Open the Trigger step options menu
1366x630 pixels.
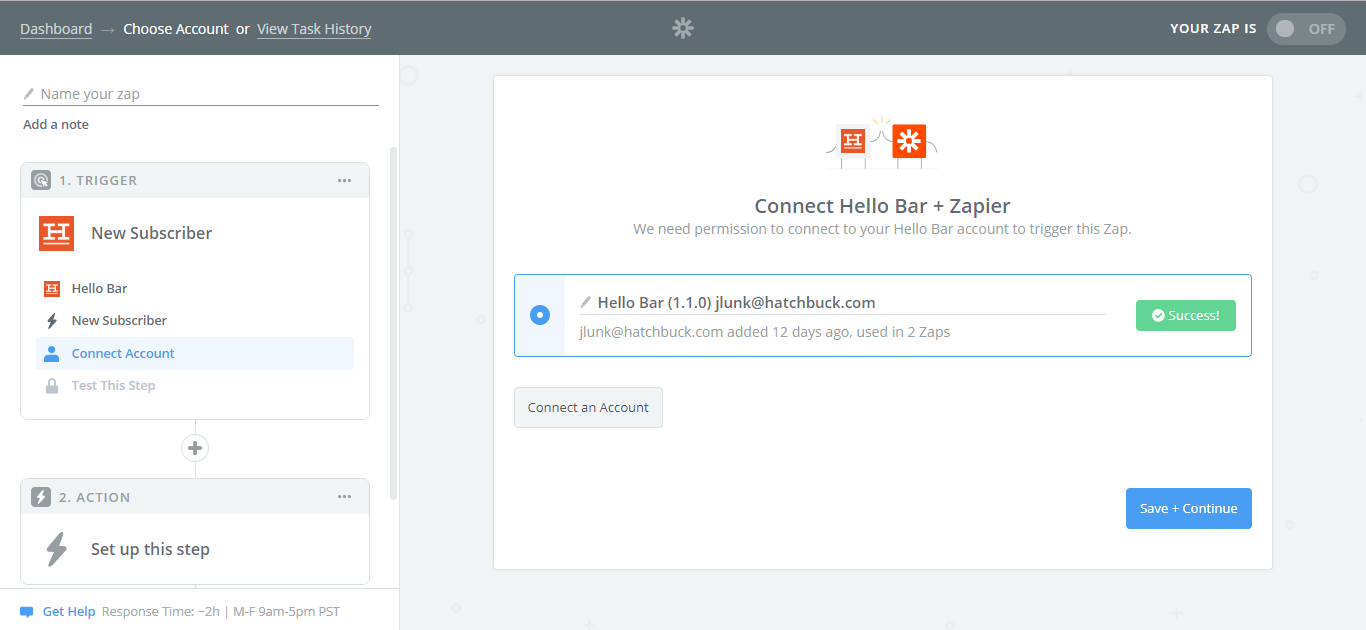pos(344,180)
